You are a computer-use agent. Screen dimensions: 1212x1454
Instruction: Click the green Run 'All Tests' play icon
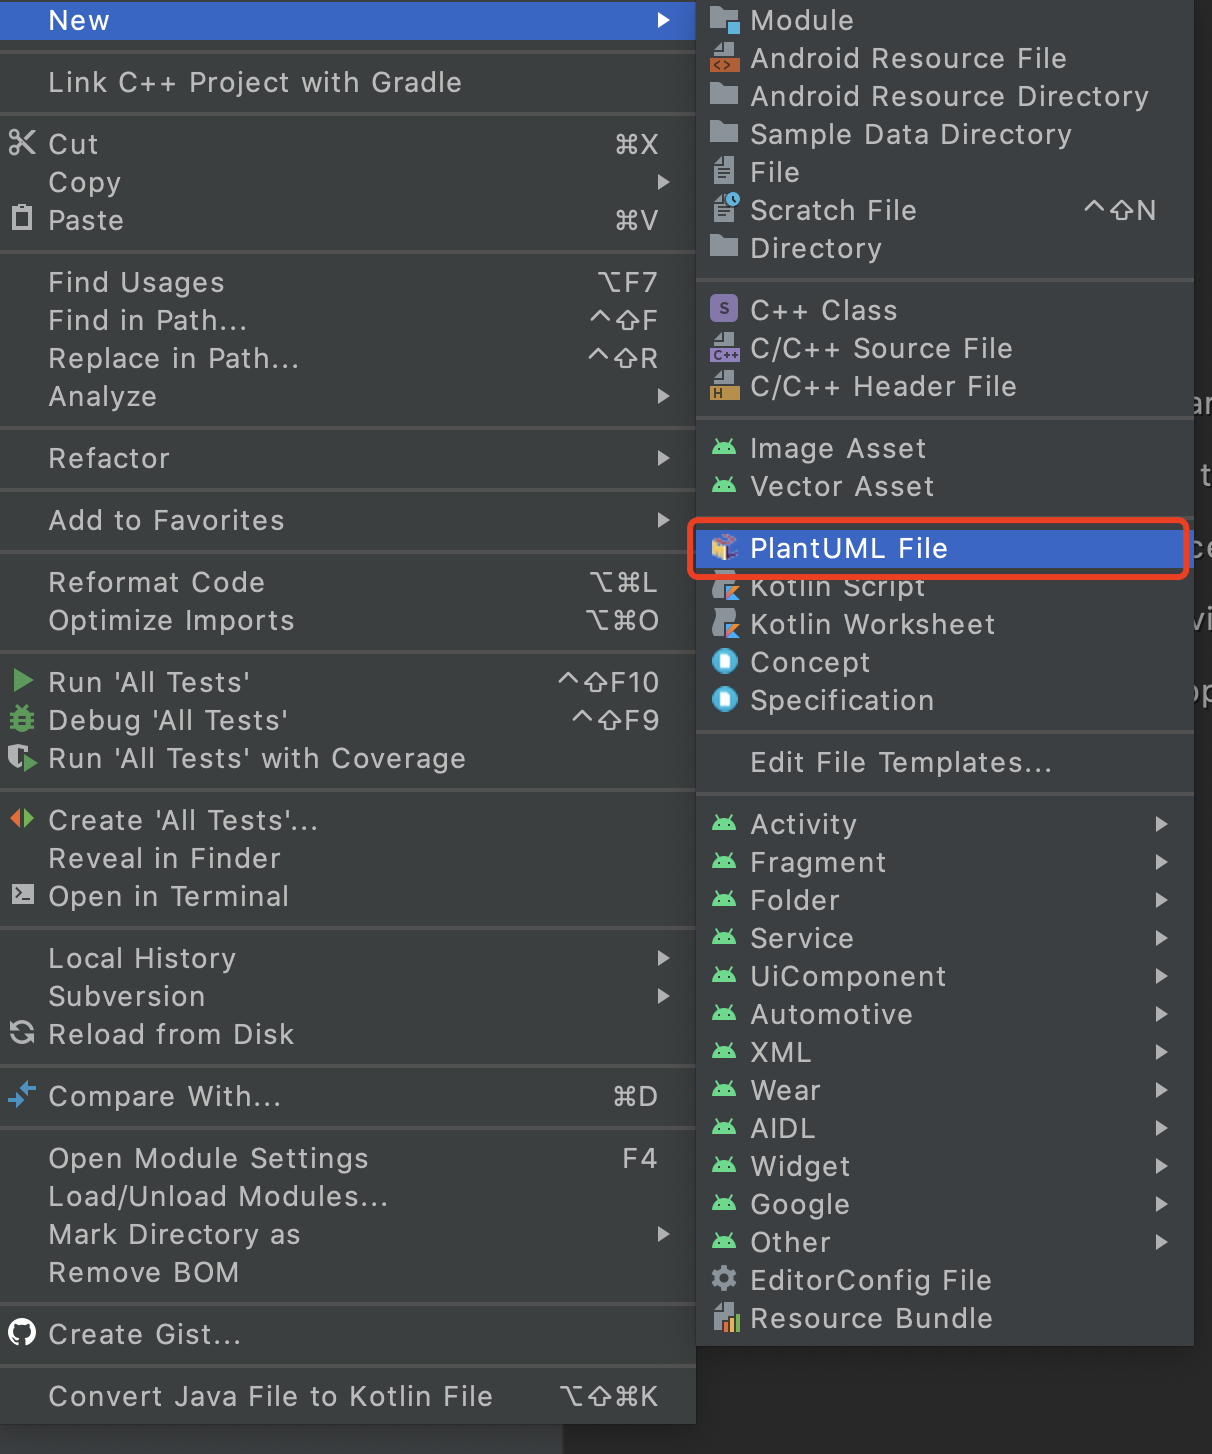coord(21,681)
